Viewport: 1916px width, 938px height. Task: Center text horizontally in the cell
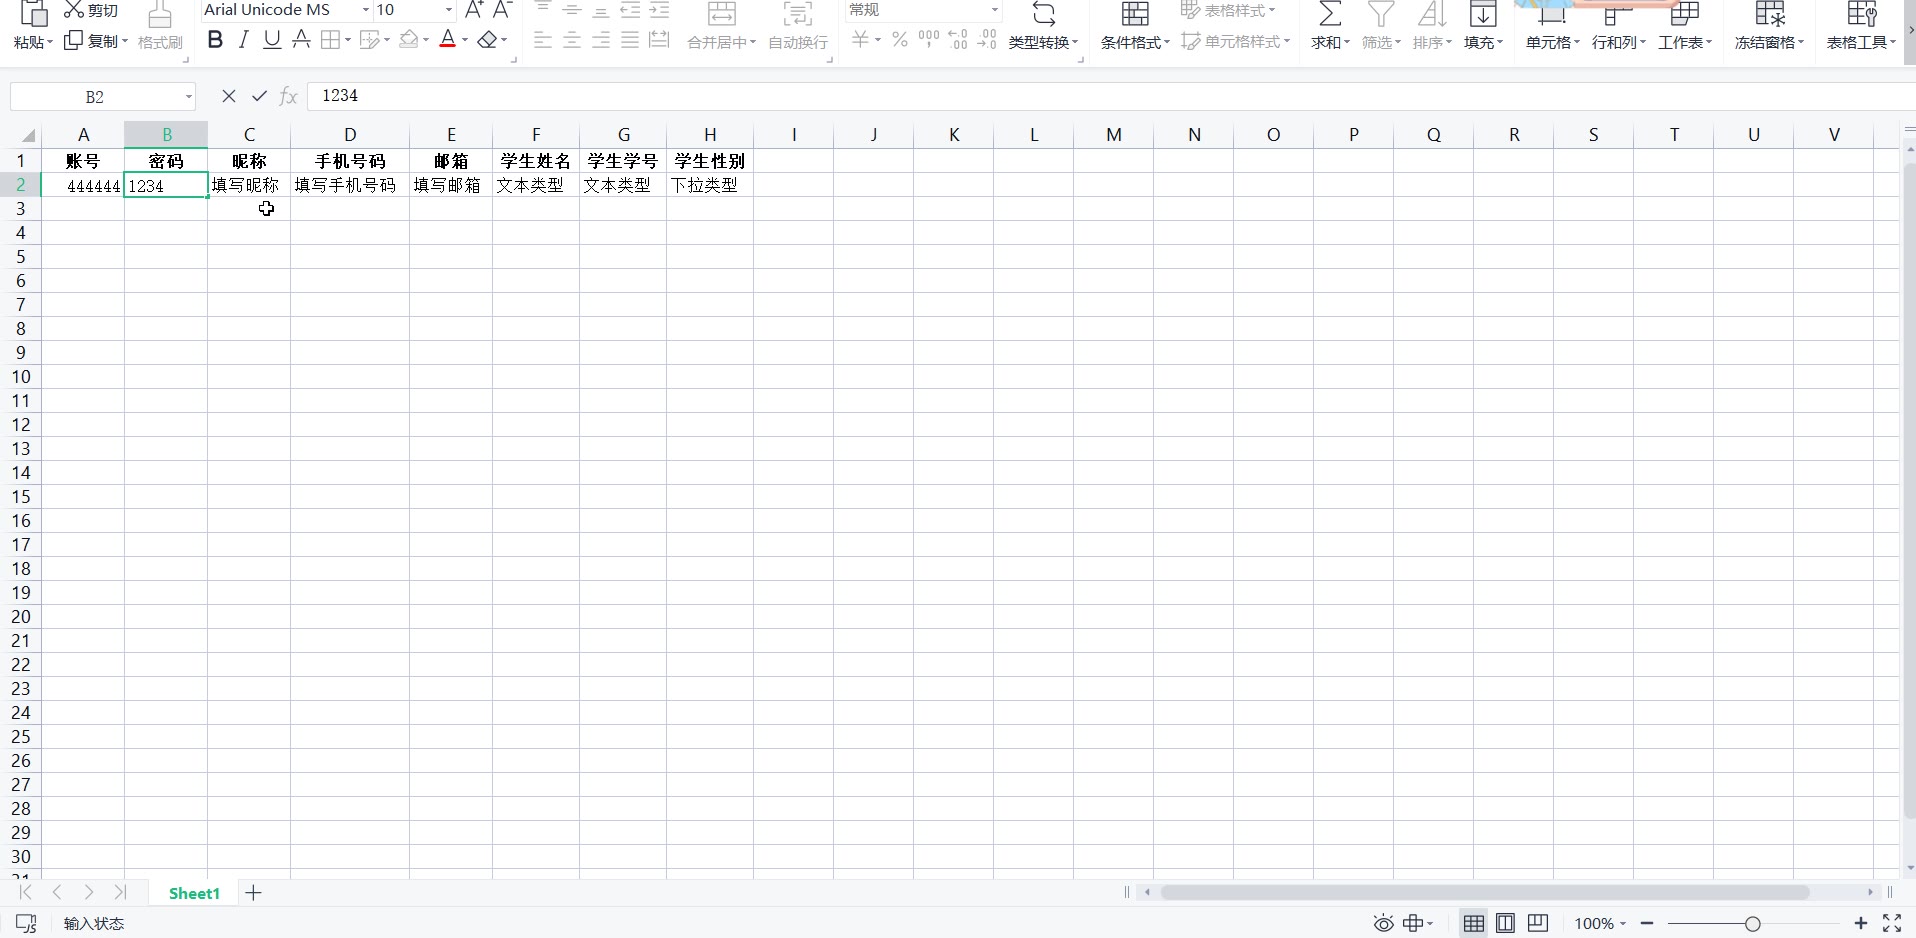tap(572, 40)
